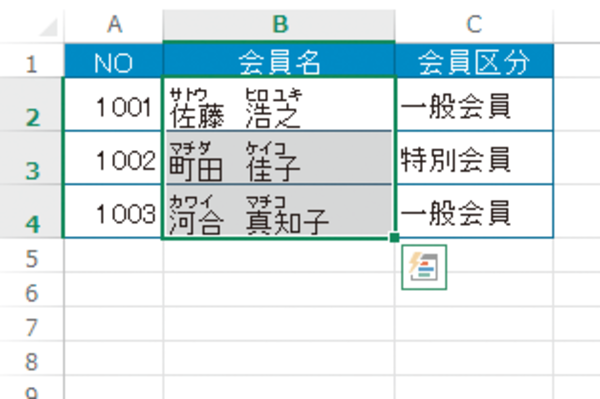Screen dimensions: 600x399
Task: Open the Quick Analysis button
Action: [424, 267]
